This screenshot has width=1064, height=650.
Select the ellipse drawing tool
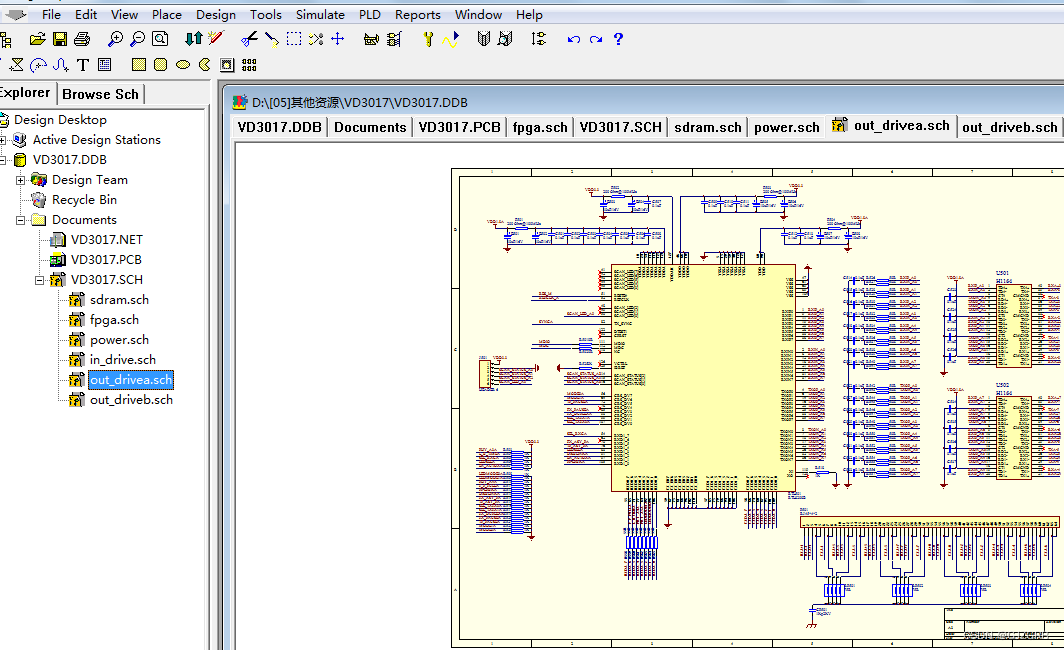(x=182, y=63)
